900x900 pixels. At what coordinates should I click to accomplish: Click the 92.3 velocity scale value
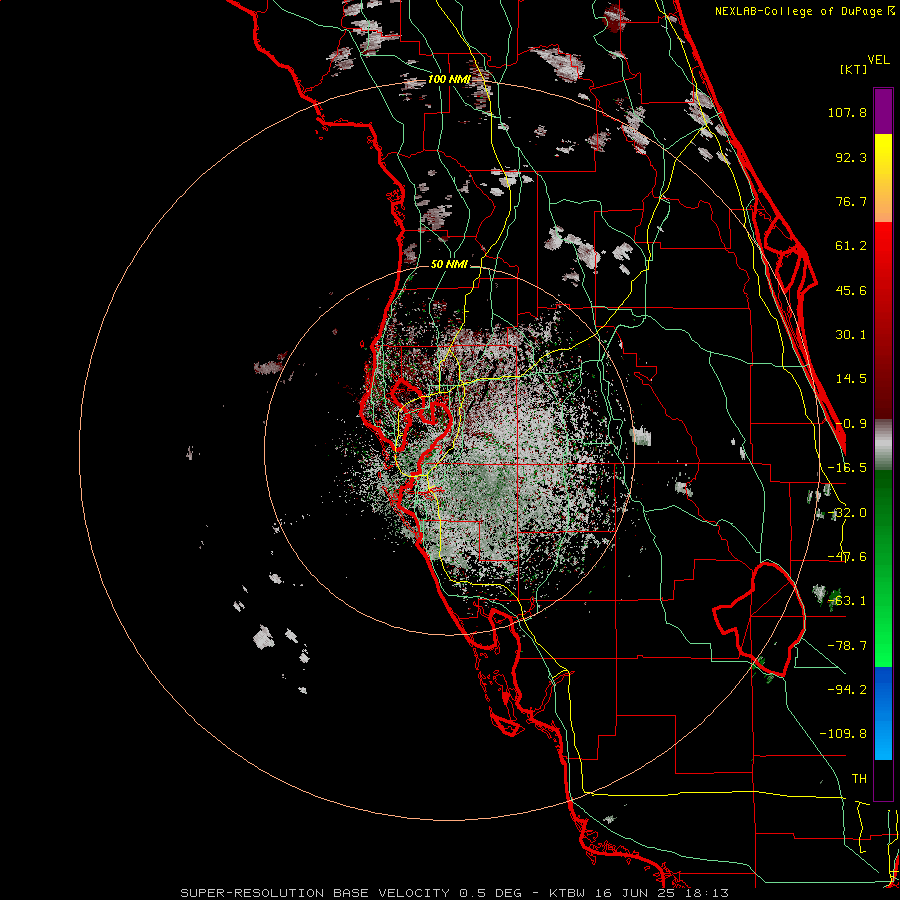(x=851, y=157)
